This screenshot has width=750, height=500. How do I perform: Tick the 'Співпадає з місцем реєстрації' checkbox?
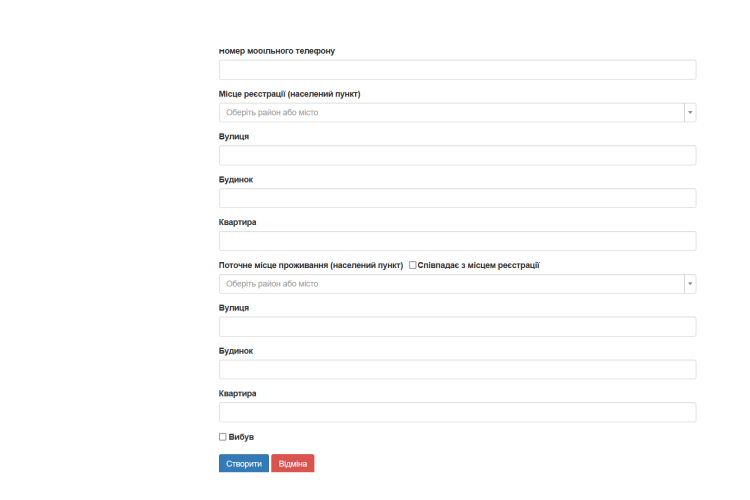coord(412,265)
